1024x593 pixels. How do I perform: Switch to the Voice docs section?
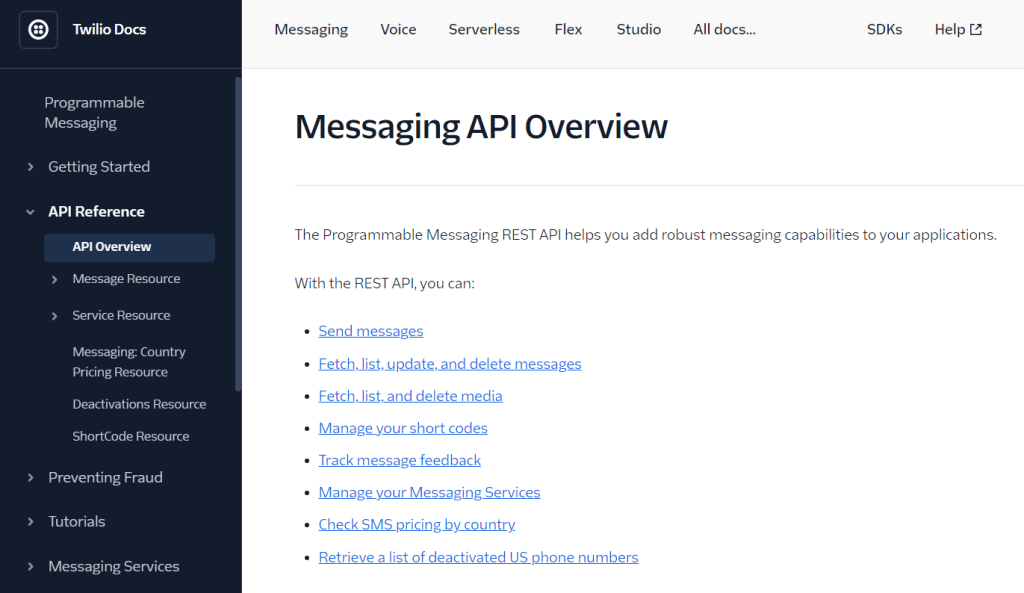[x=398, y=29]
